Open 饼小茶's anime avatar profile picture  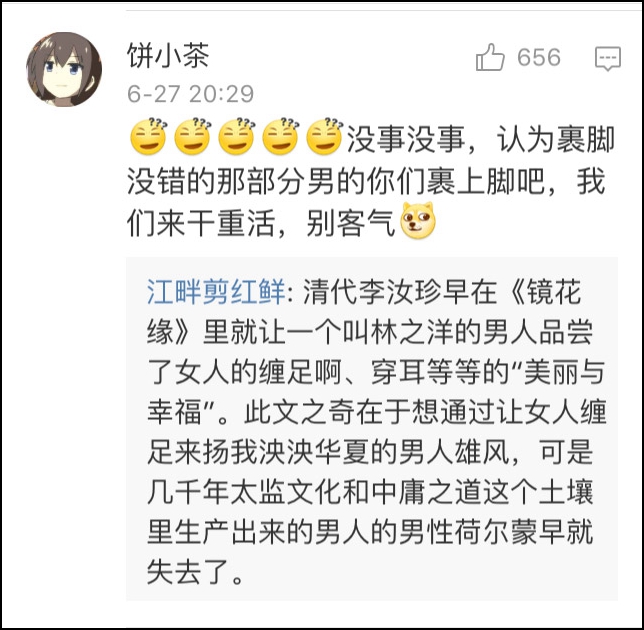coord(64,69)
